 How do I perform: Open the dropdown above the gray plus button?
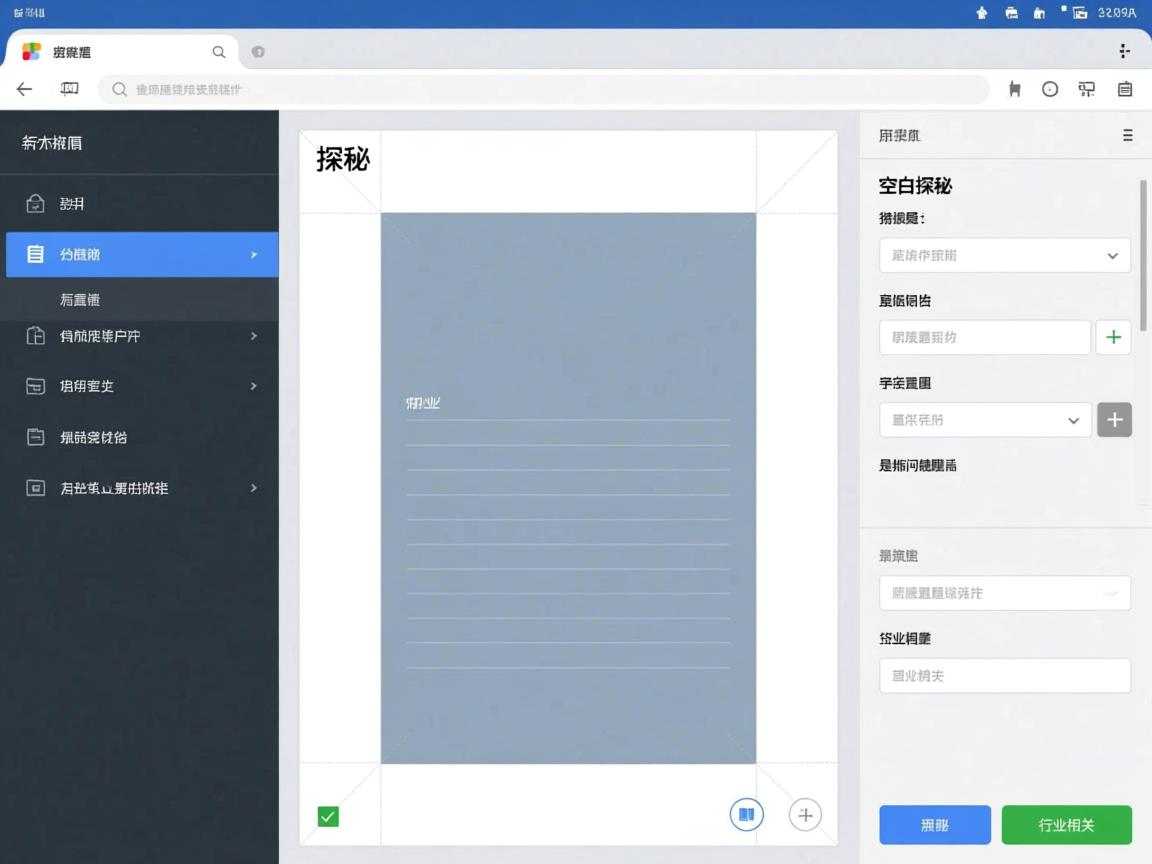click(x=984, y=420)
